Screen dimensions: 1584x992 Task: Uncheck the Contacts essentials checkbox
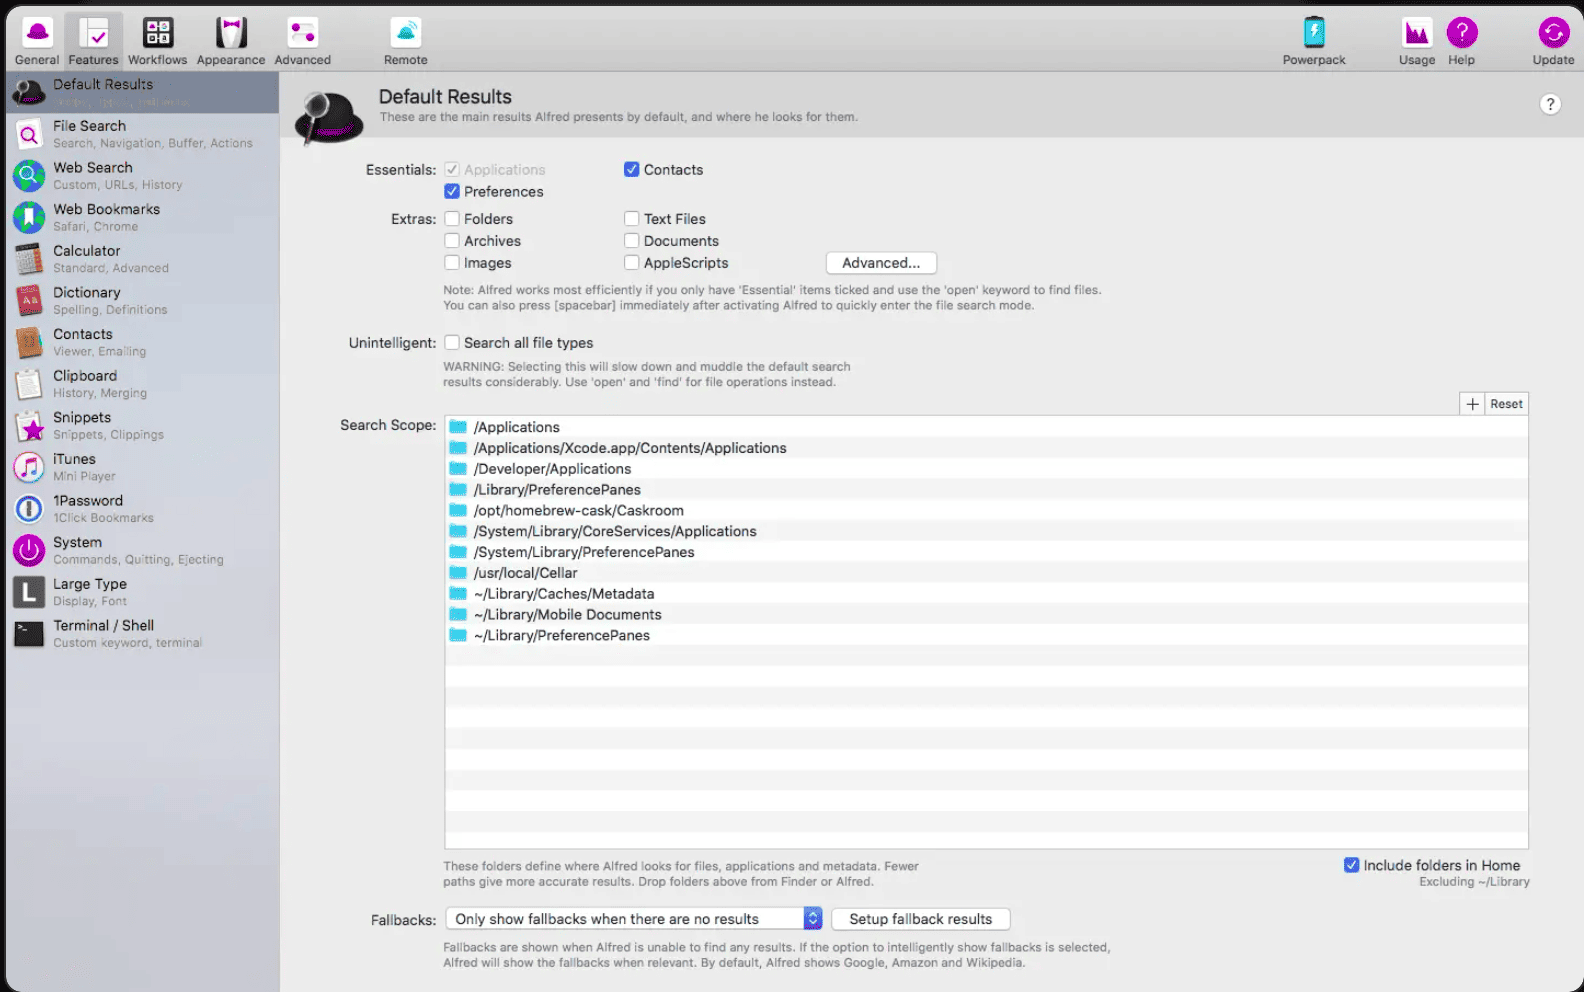[x=632, y=170]
